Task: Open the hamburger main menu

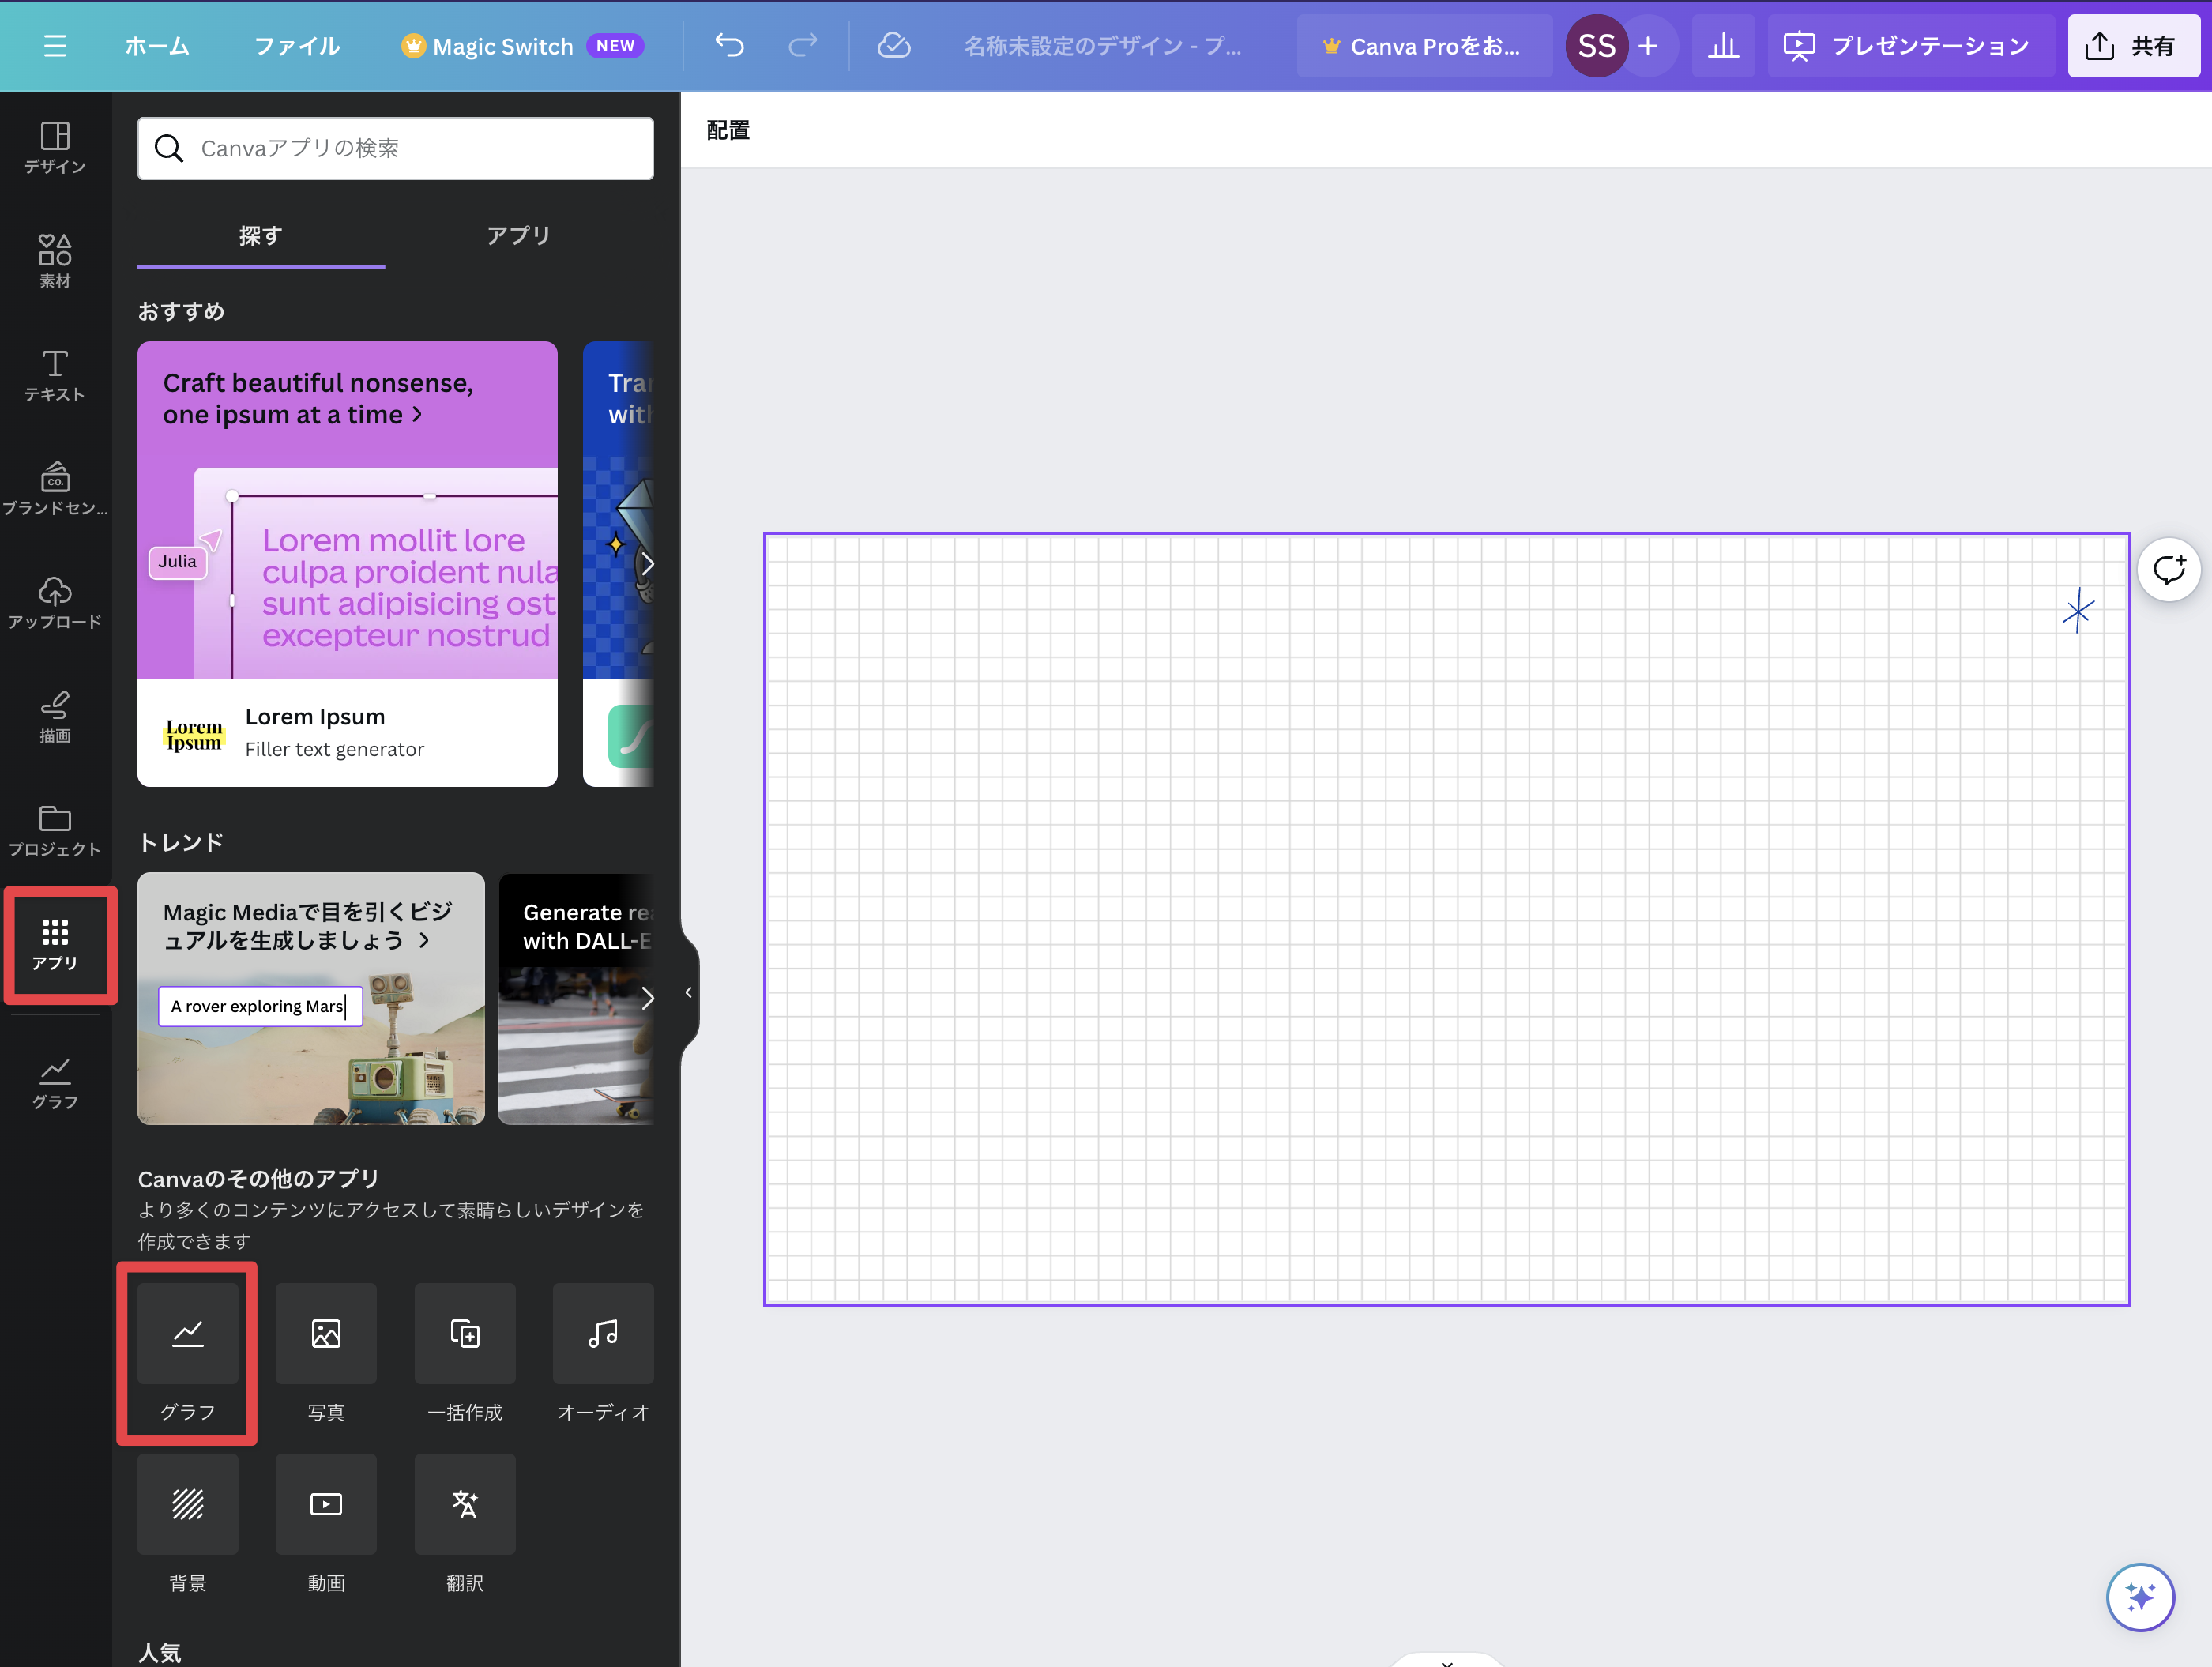Action: tap(55, 46)
